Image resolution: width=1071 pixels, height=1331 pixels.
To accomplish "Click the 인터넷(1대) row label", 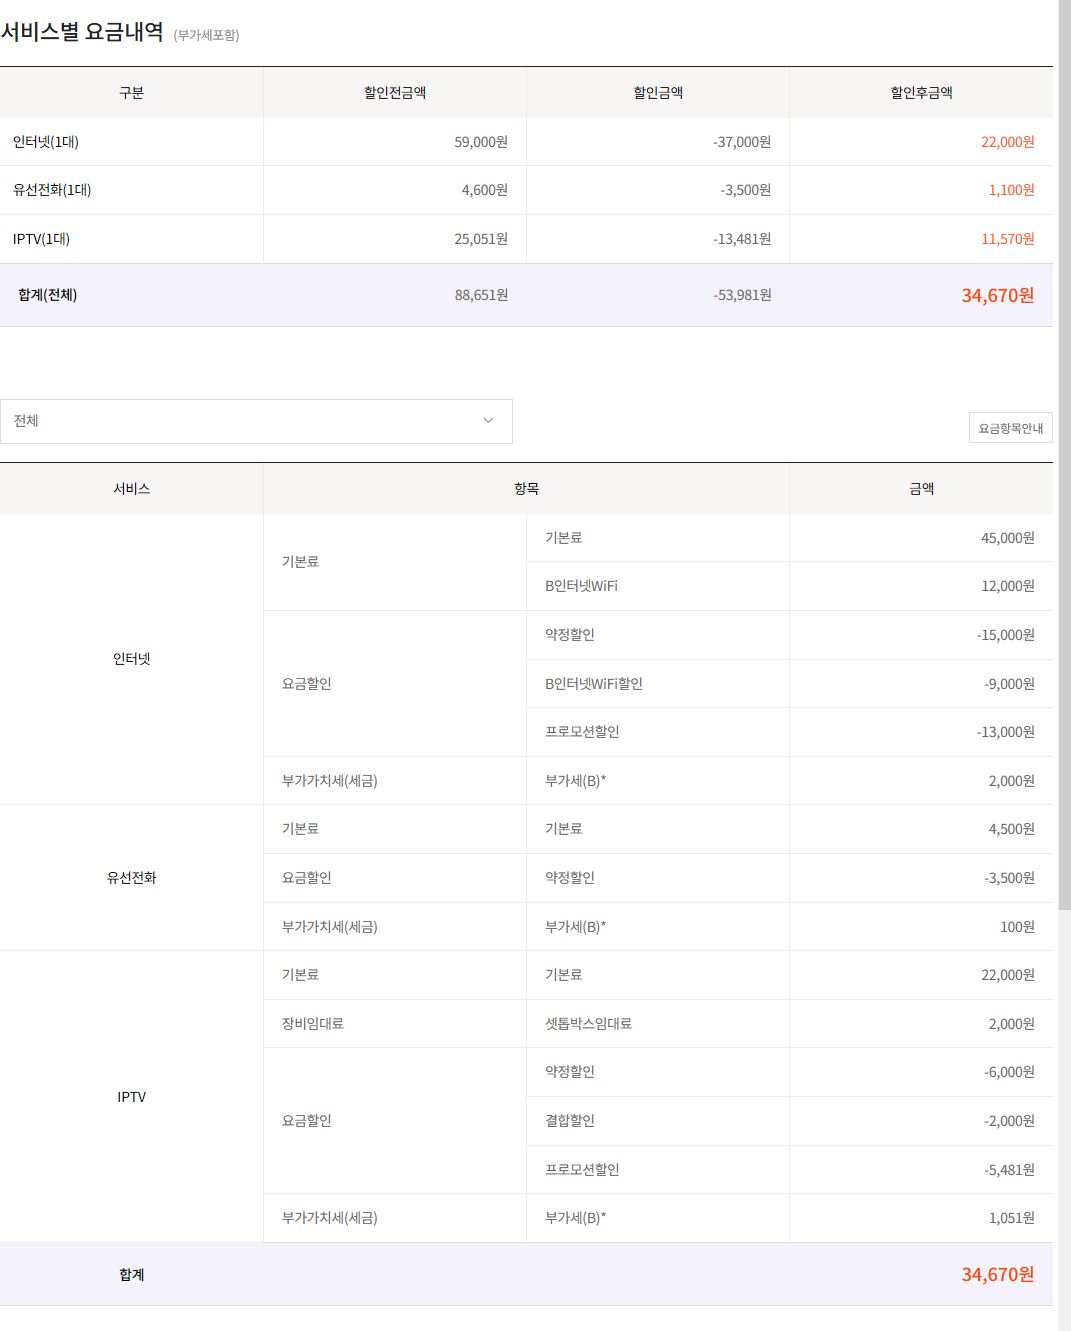I will coord(46,142).
